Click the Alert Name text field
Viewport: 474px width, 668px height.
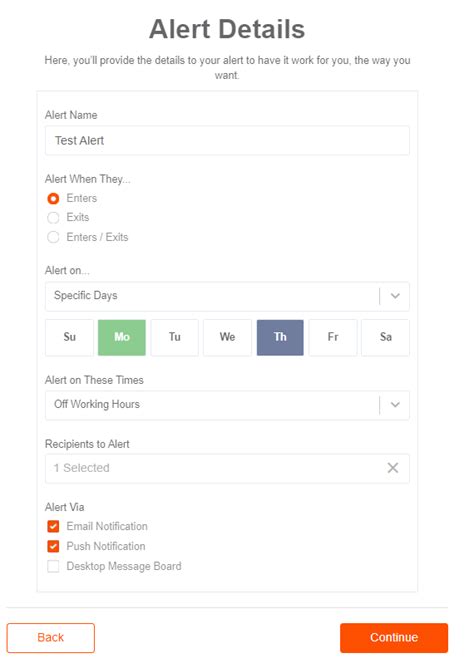[x=227, y=141]
